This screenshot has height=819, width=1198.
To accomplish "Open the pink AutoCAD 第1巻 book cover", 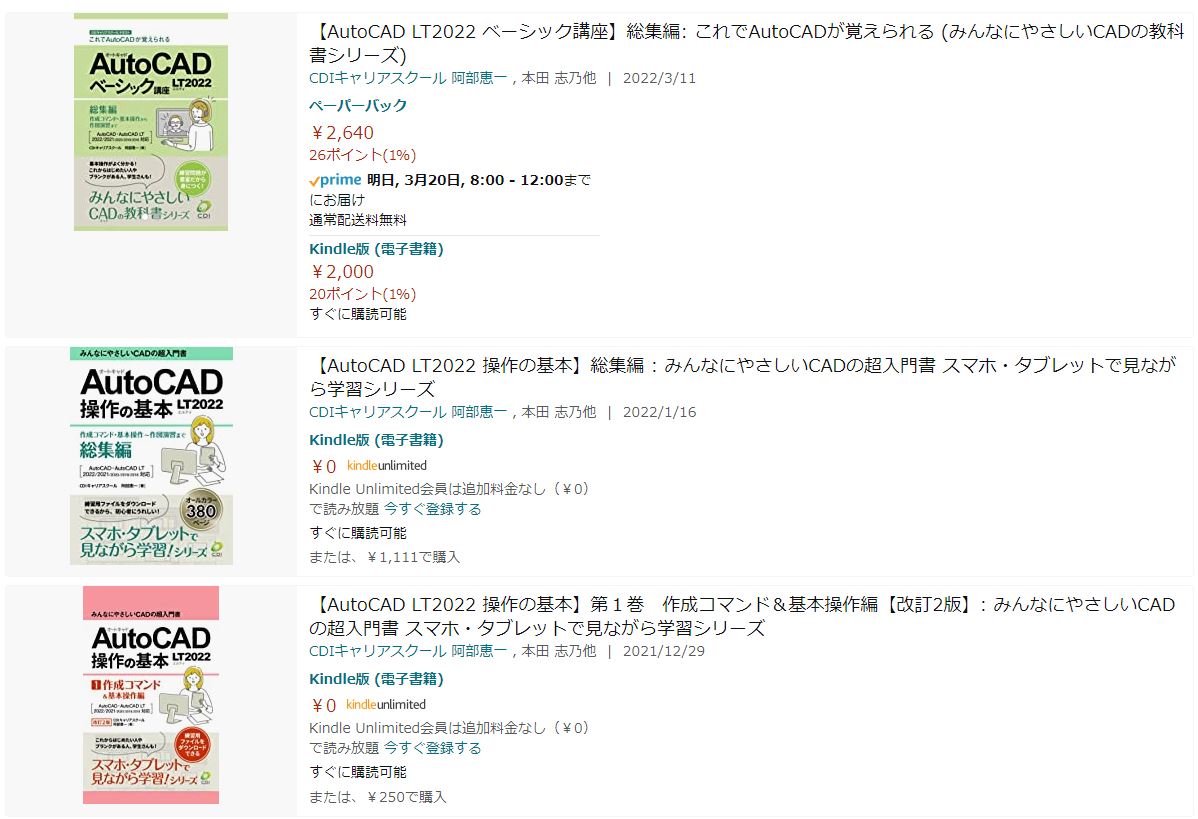I will pos(151,694).
